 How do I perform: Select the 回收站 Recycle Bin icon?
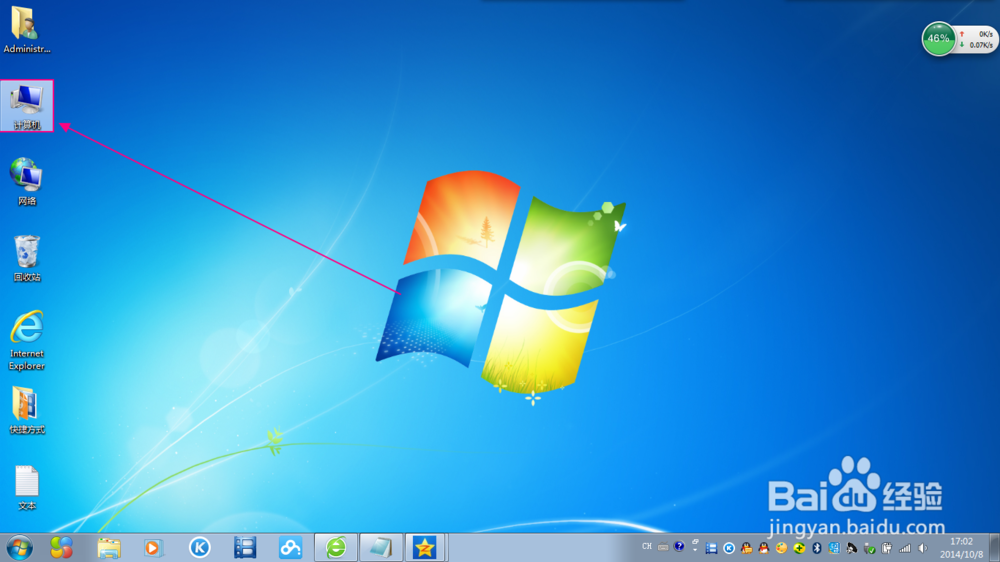tap(27, 258)
